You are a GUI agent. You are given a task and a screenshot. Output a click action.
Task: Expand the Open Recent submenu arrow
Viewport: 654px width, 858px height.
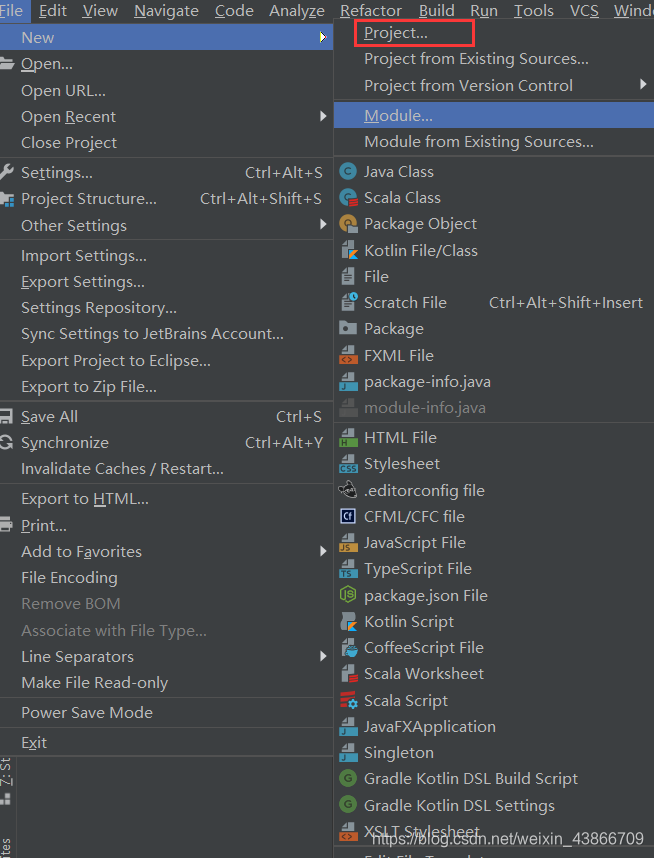point(323,116)
